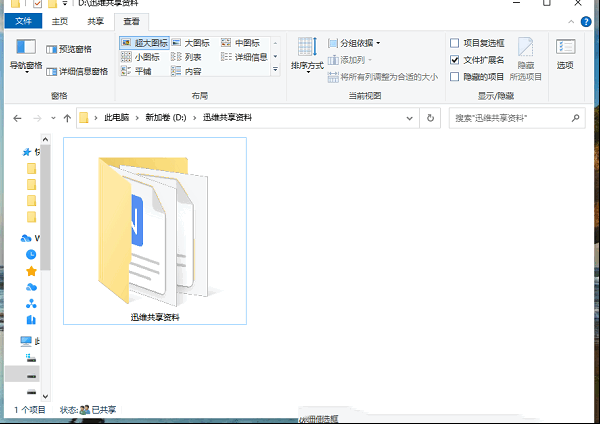This screenshot has height=424, width=600.
Task: Open the sort by (排序方式) menu
Action: (x=307, y=55)
